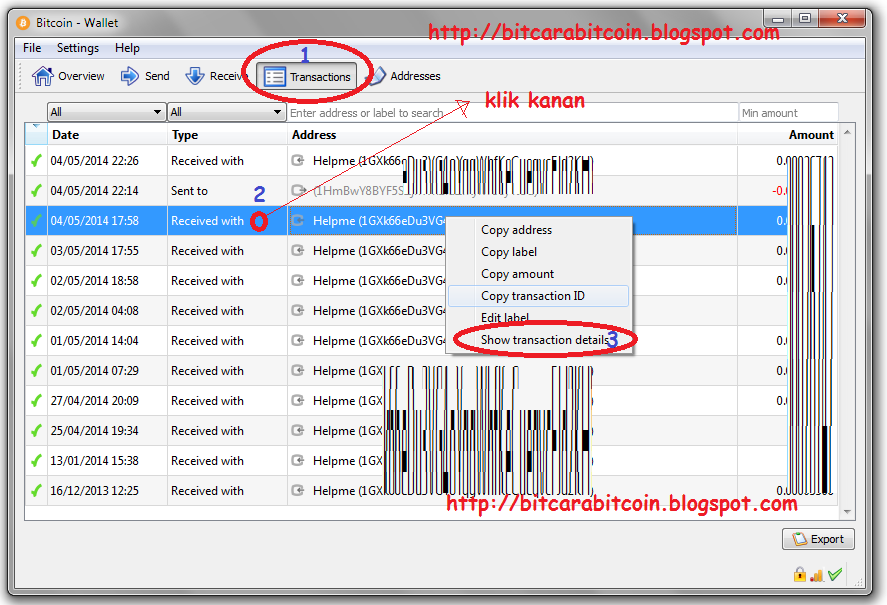Click the Export button
887x605 pixels.
[818, 539]
